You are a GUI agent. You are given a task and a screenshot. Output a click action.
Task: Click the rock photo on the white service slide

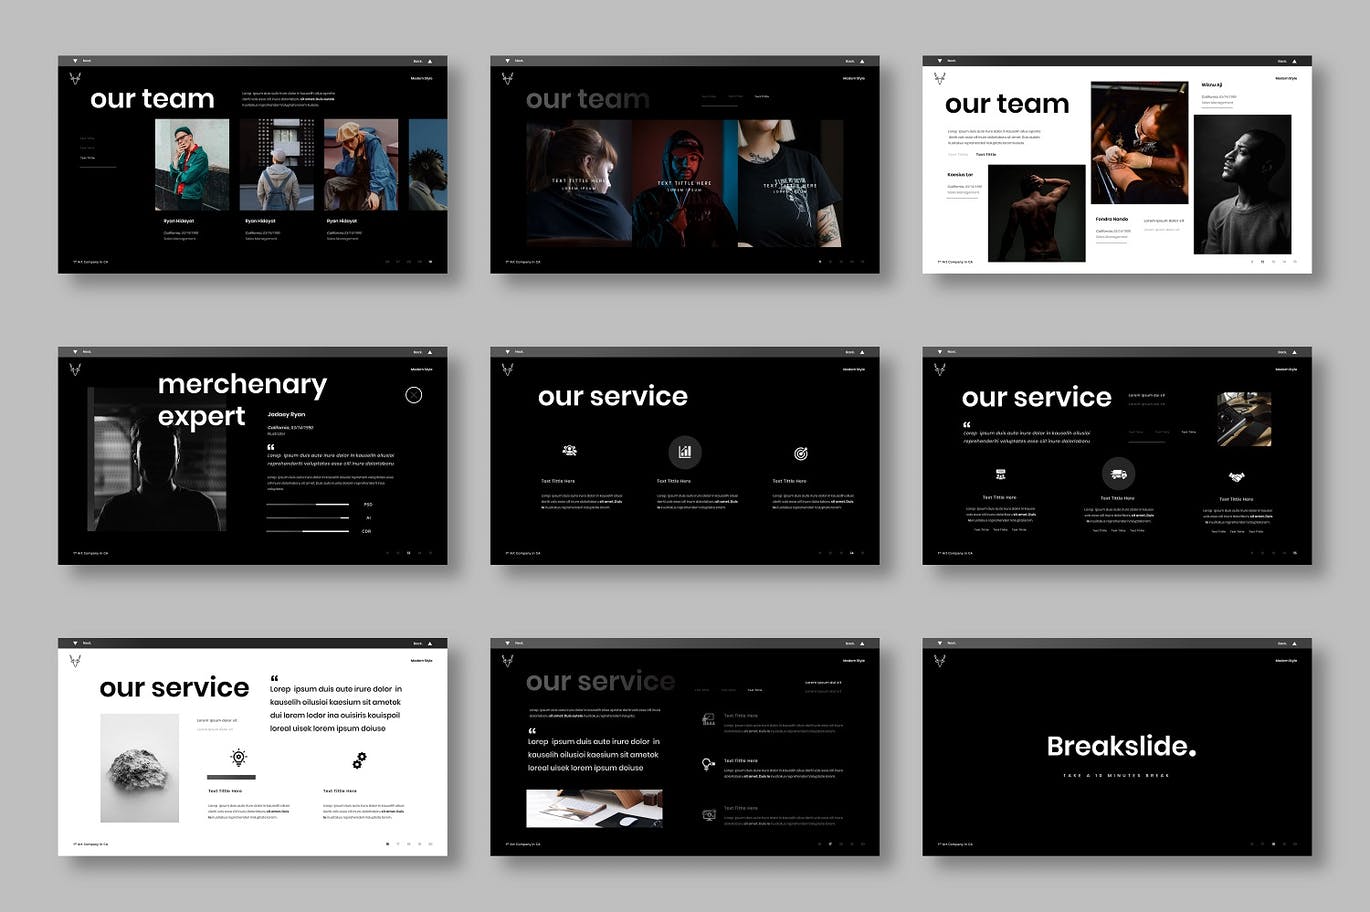pos(140,768)
